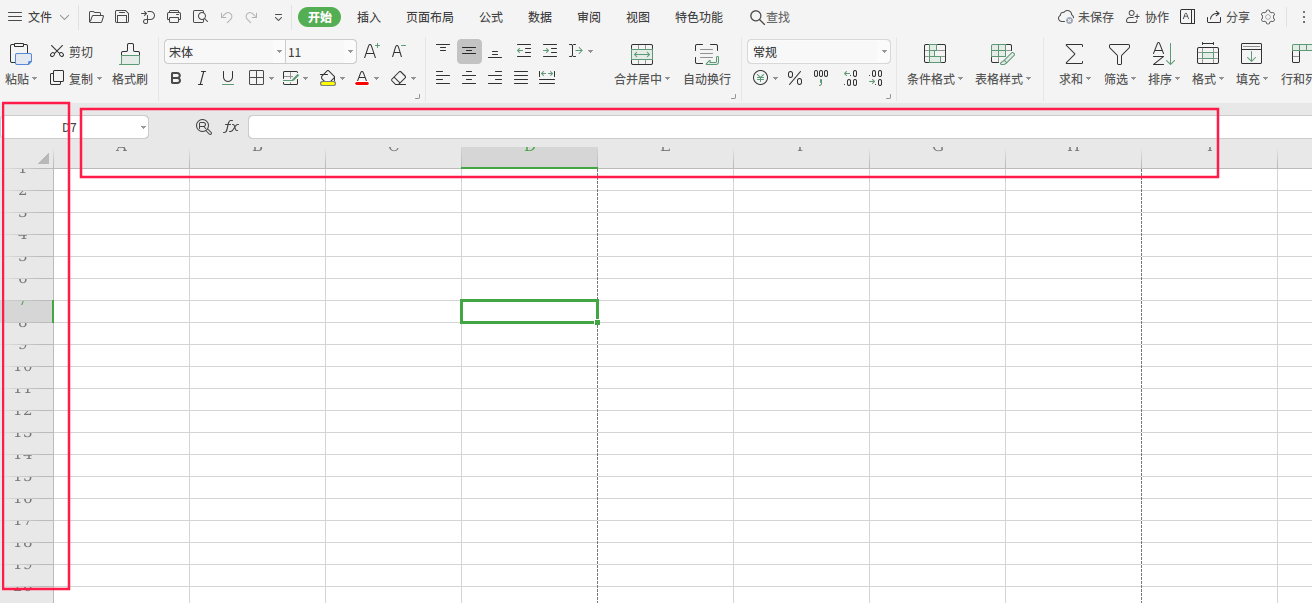Click the Distributed alignment icon
1312x603 pixels.
coord(547,78)
